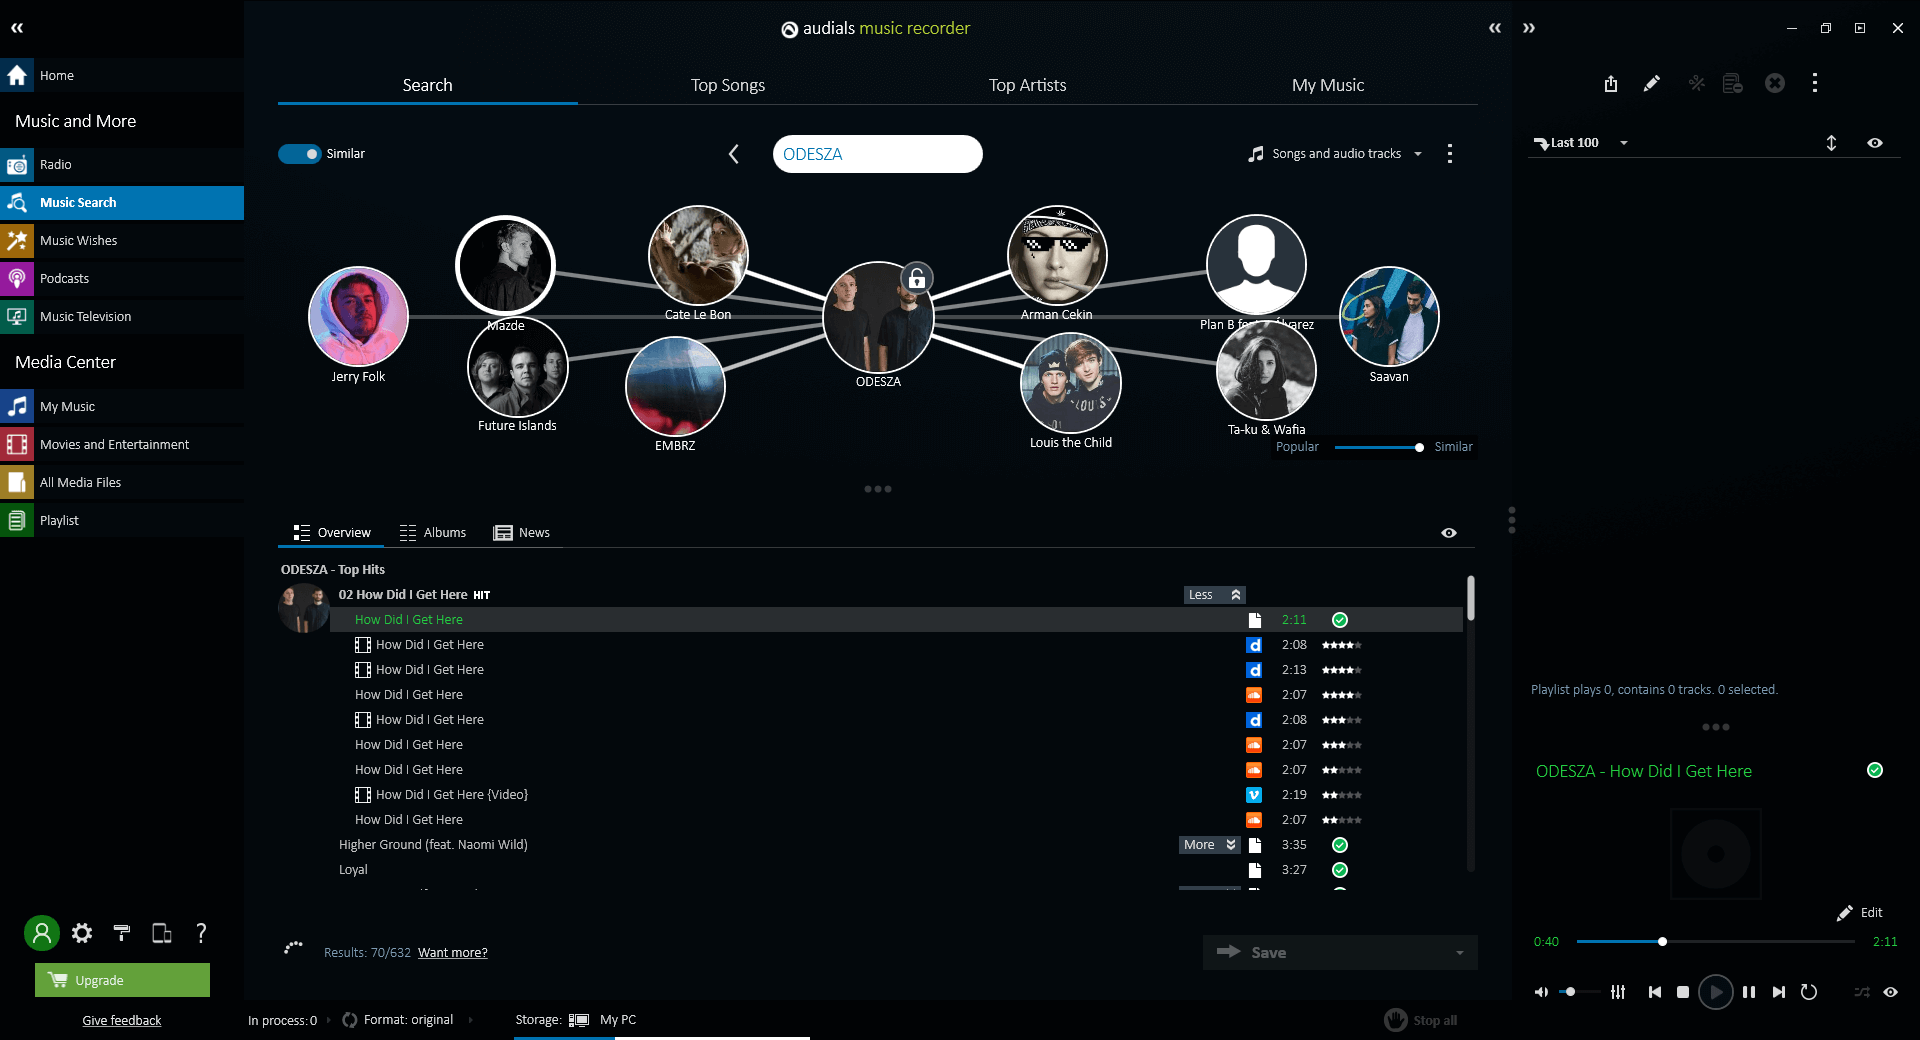Seek on the track progress slider

pos(1716,942)
